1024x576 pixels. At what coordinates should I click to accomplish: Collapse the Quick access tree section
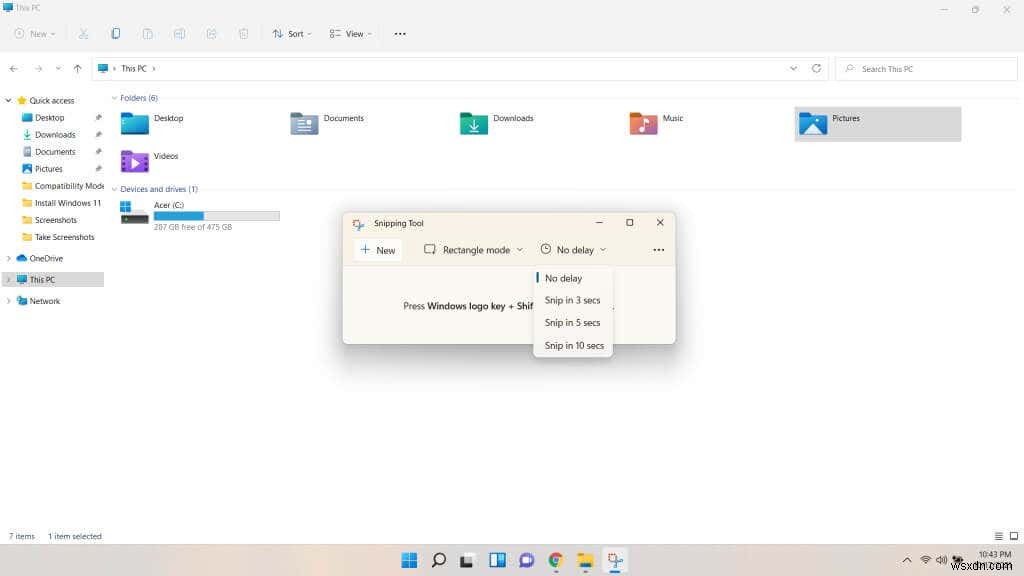coord(8,100)
